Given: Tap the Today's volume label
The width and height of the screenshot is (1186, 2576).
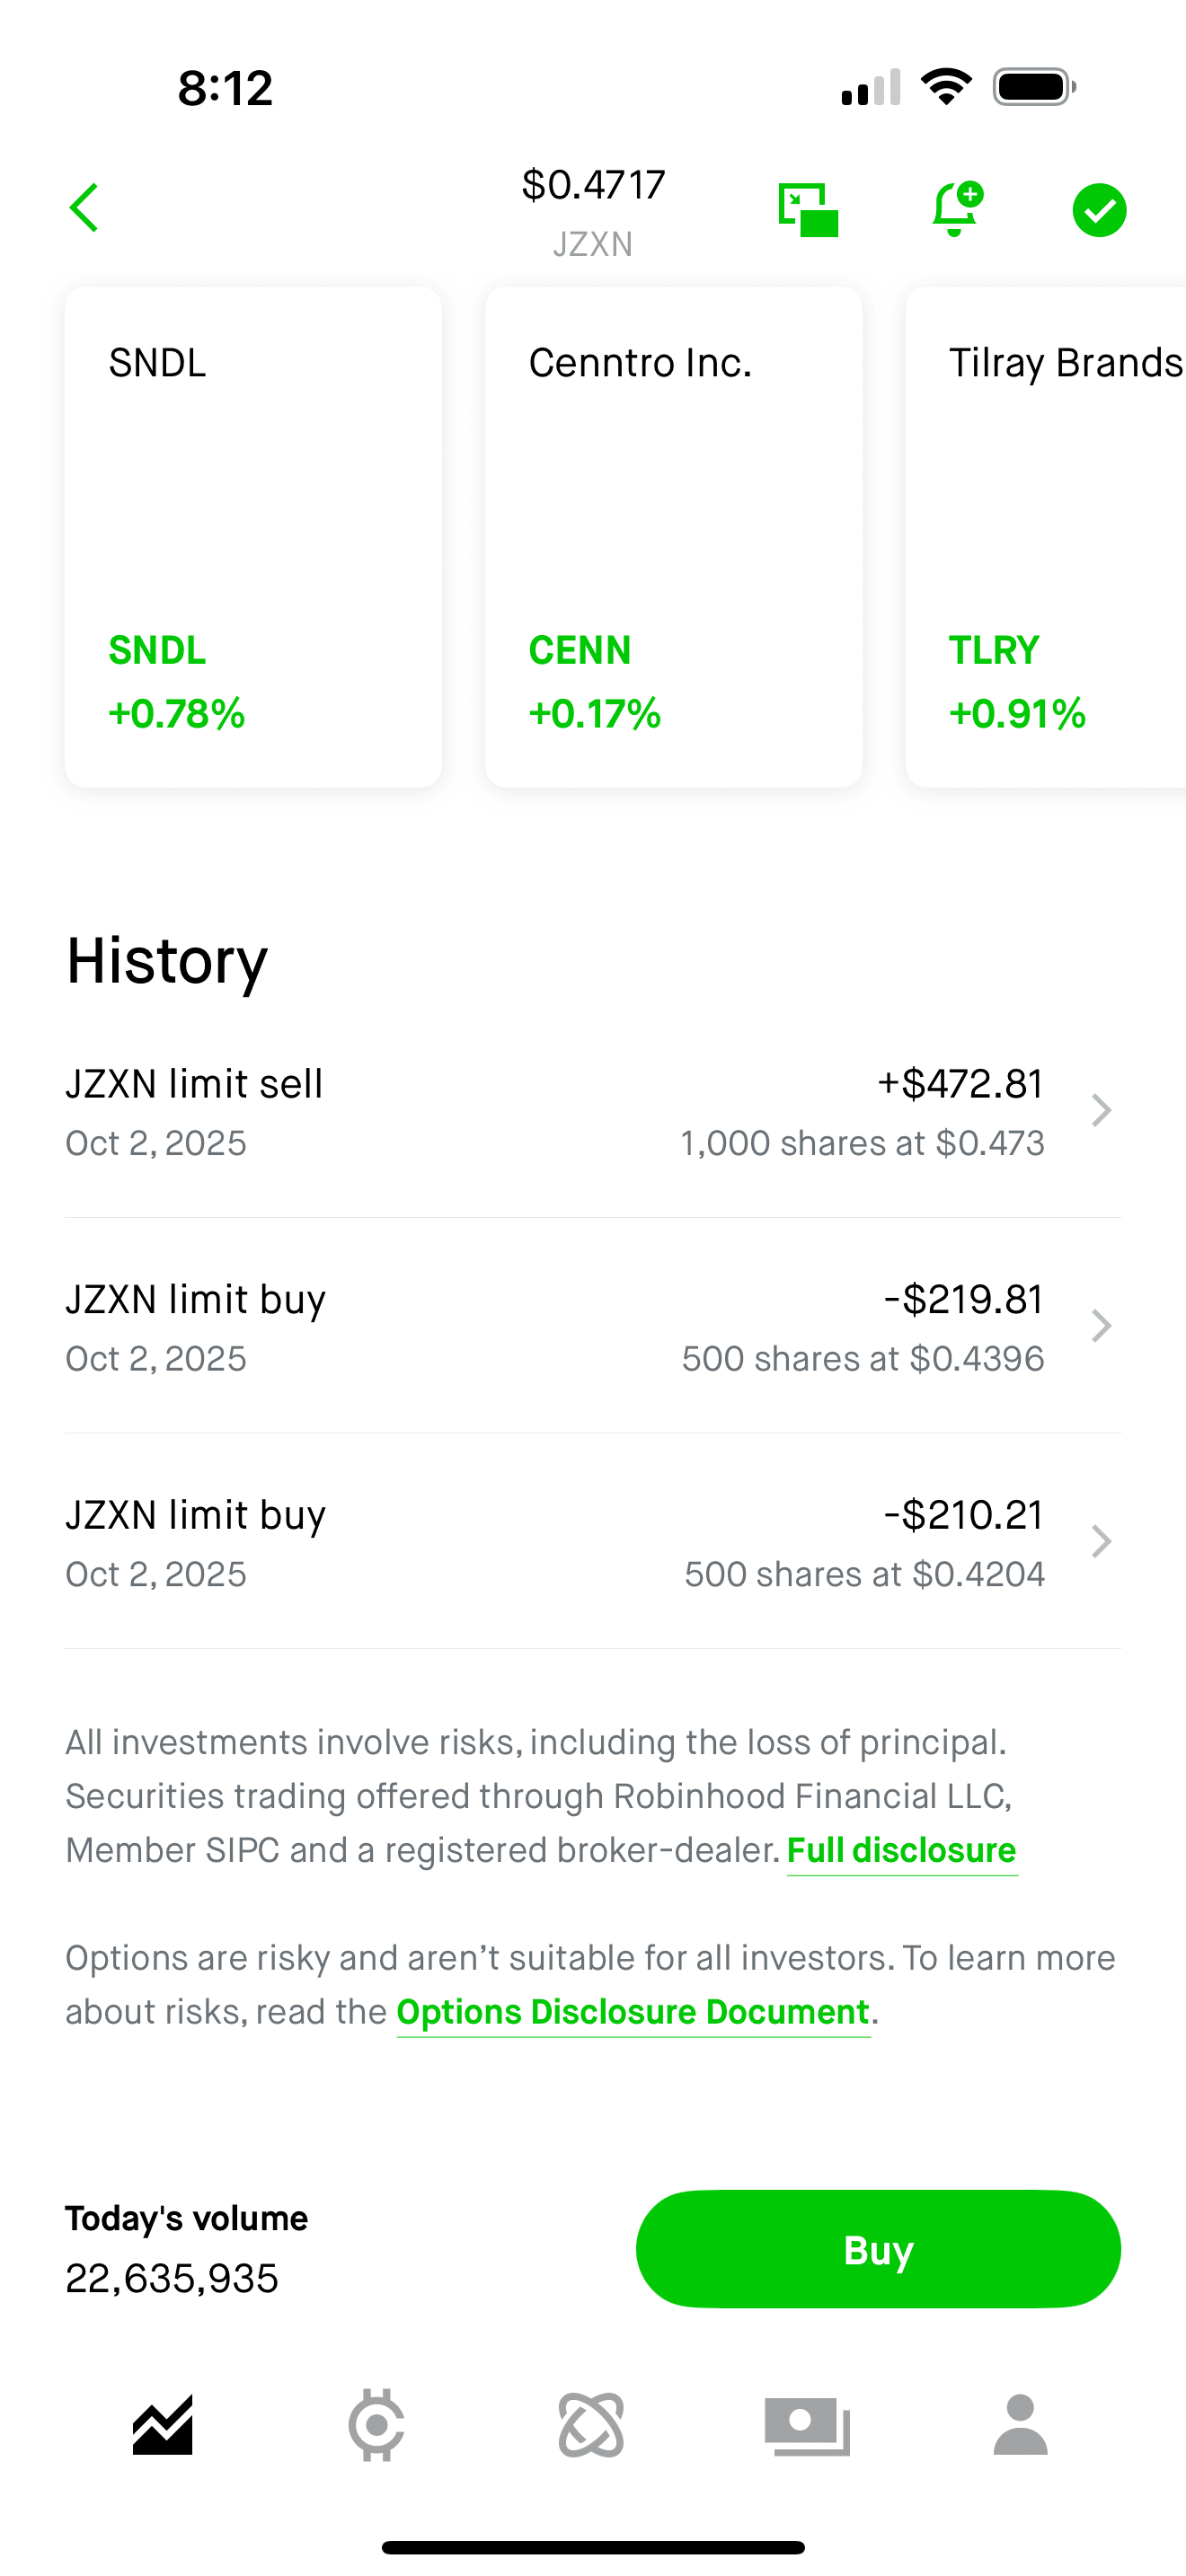Looking at the screenshot, I should [187, 2218].
